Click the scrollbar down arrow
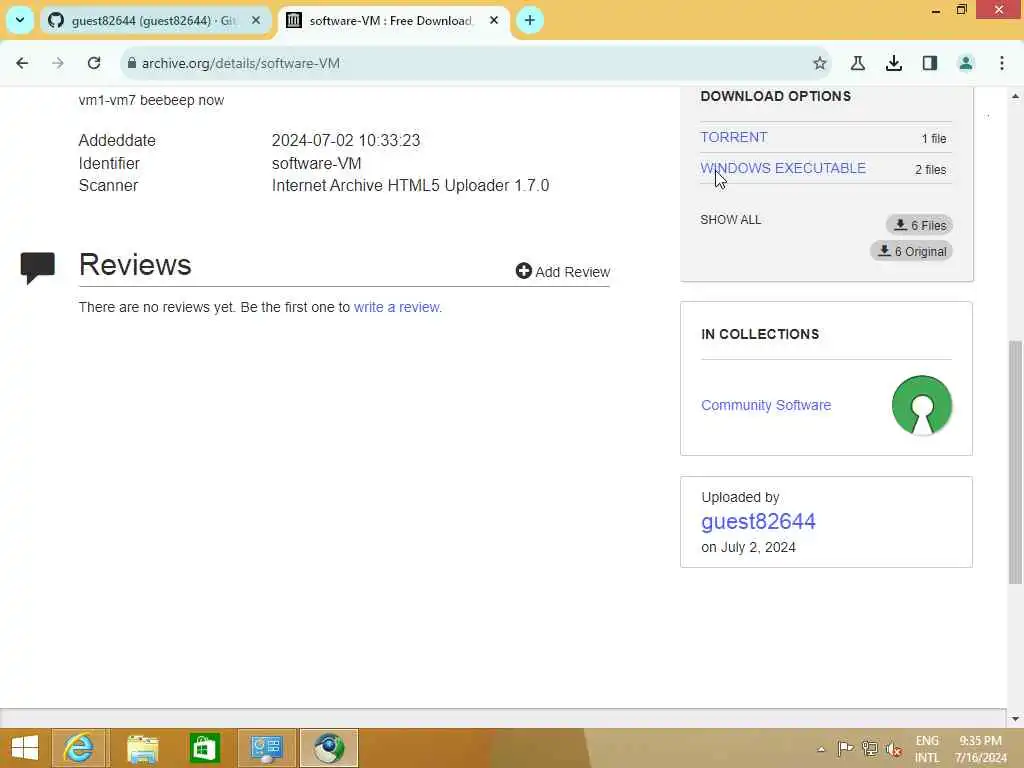The width and height of the screenshot is (1024, 768). [1015, 719]
